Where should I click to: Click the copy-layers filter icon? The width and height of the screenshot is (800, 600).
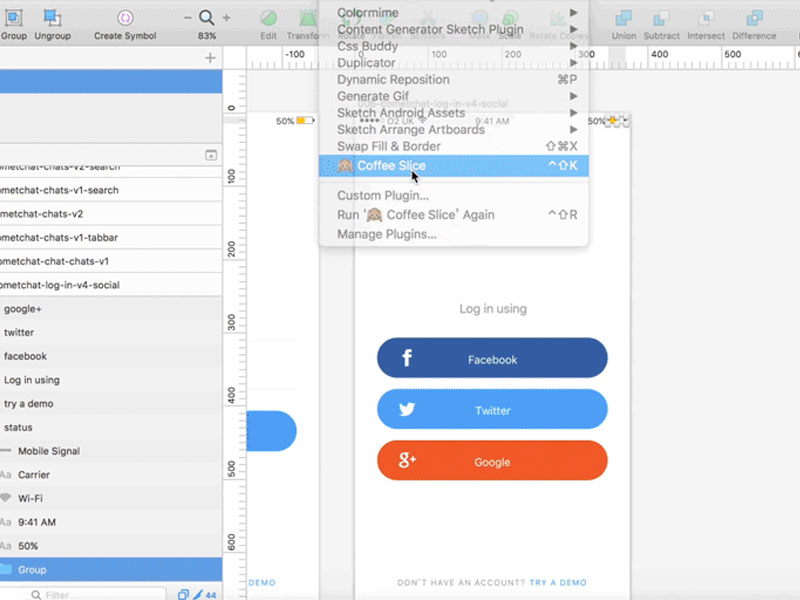pyautogui.click(x=183, y=595)
